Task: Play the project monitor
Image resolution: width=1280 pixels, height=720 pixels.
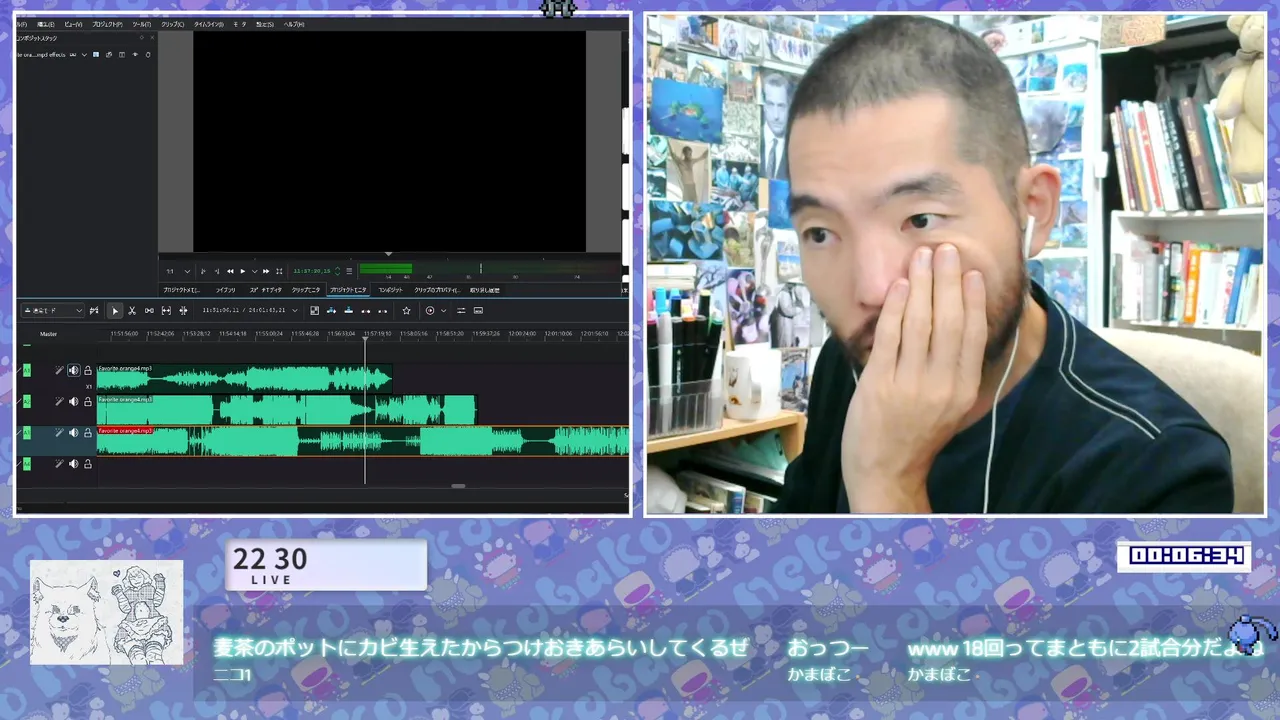Action: (x=243, y=271)
